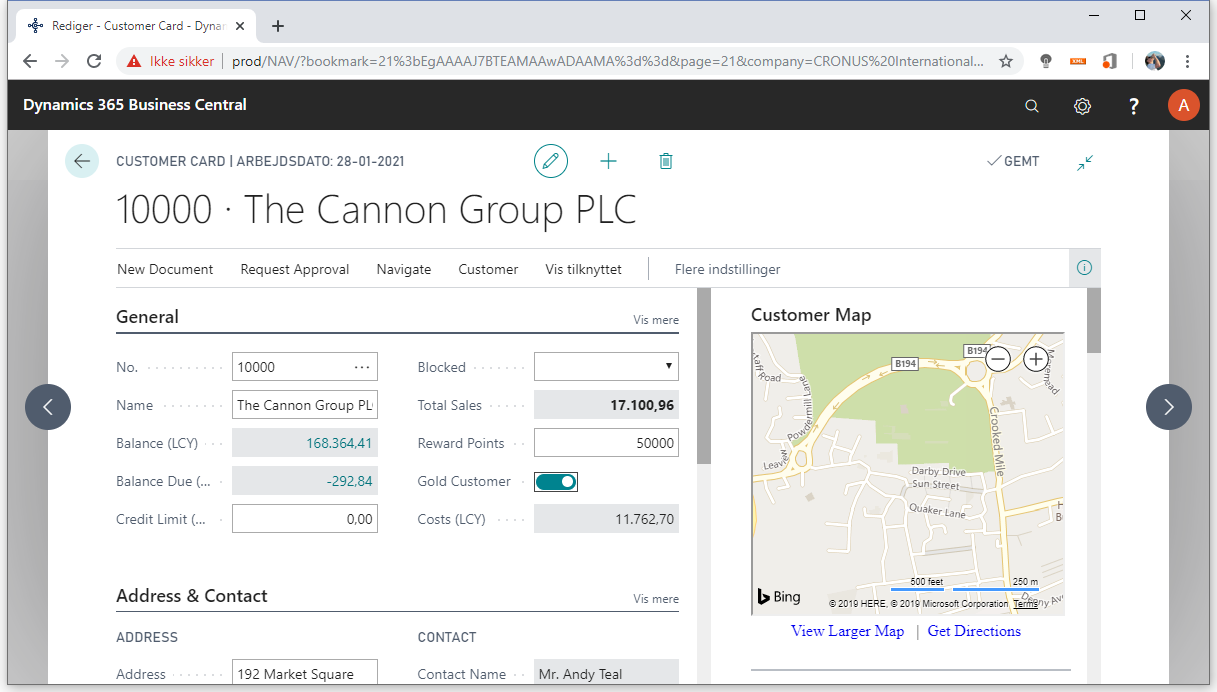Click the Reward Points input field

pos(606,443)
